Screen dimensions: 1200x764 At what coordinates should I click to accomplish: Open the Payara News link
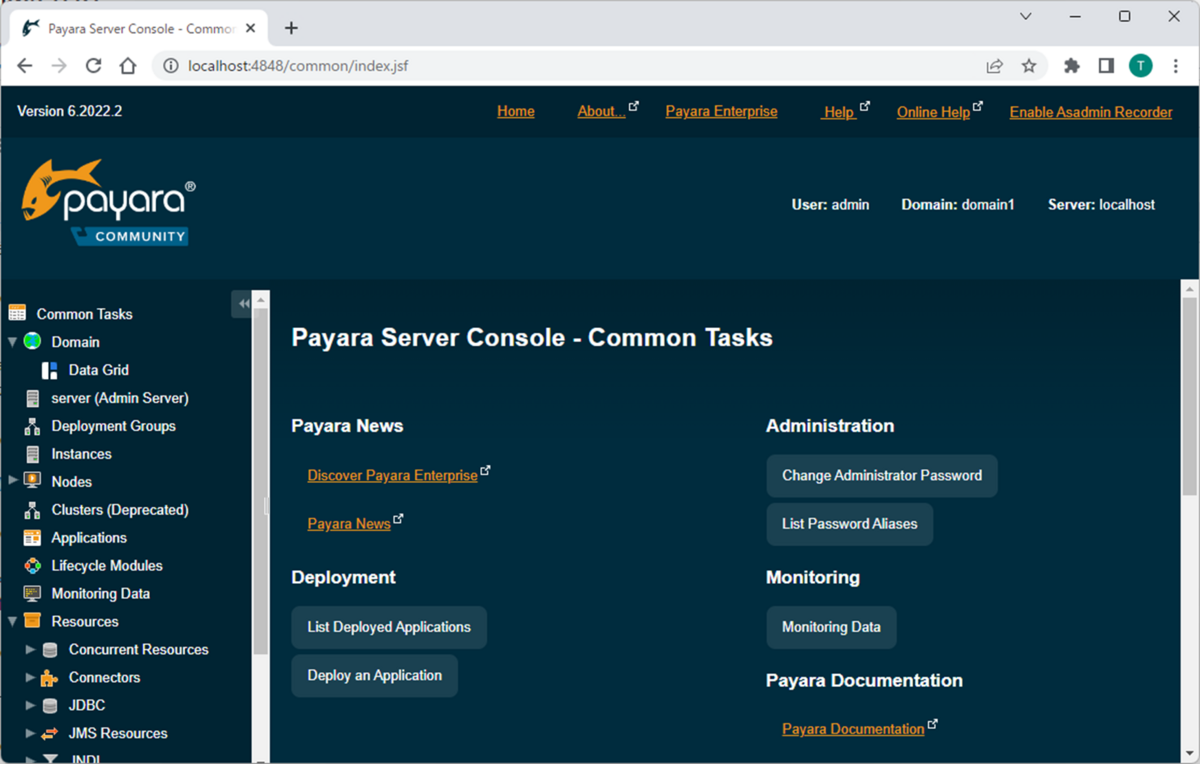pos(349,524)
